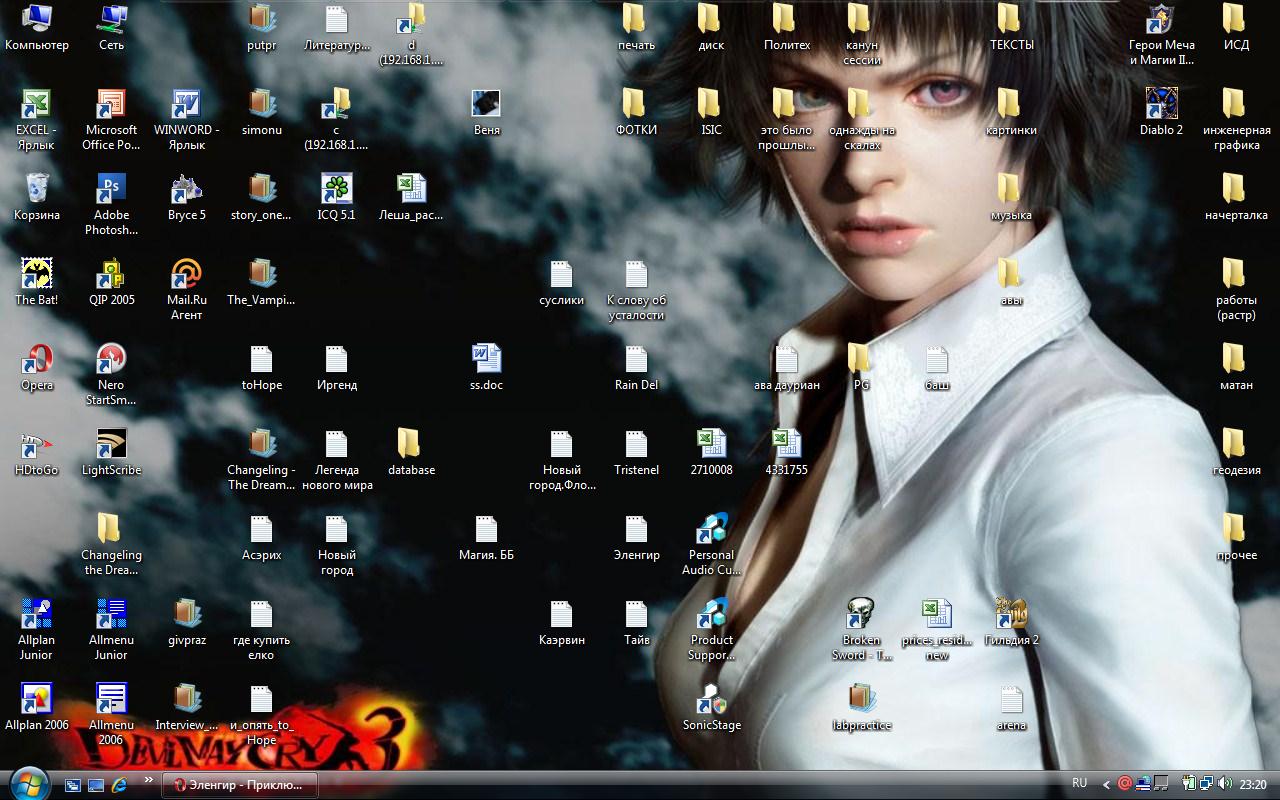The image size is (1280, 800).
Task: Launch ICQ 5.1 icon
Action: coord(336,197)
